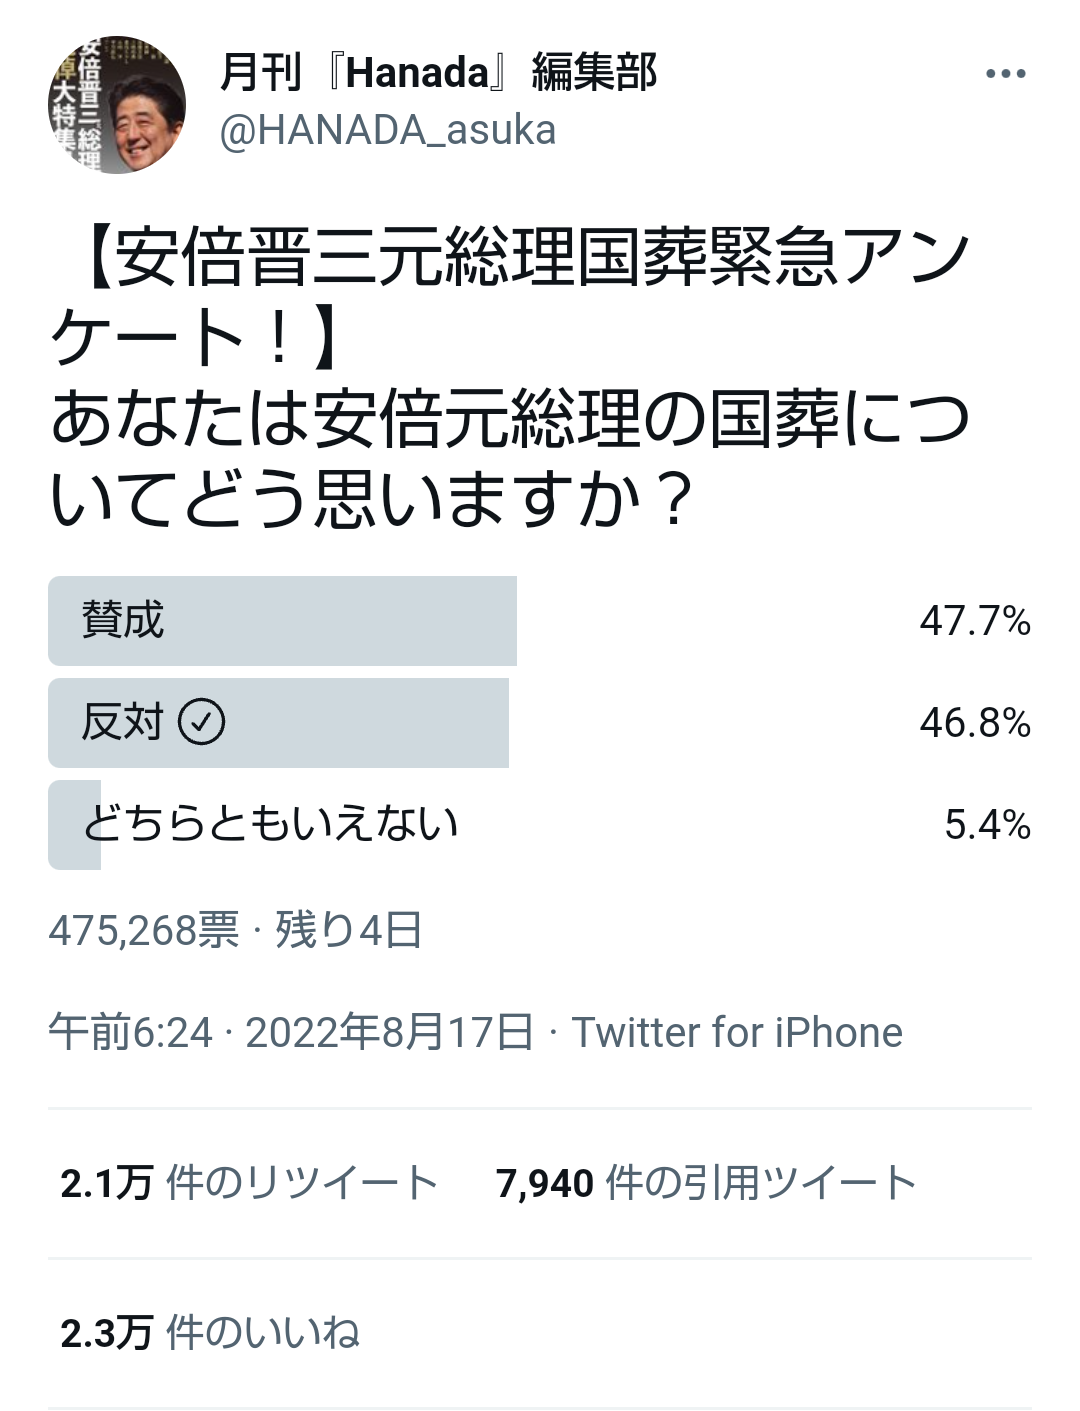Select the 賛成 poll option
The width and height of the screenshot is (1080, 1411).
tap(540, 621)
